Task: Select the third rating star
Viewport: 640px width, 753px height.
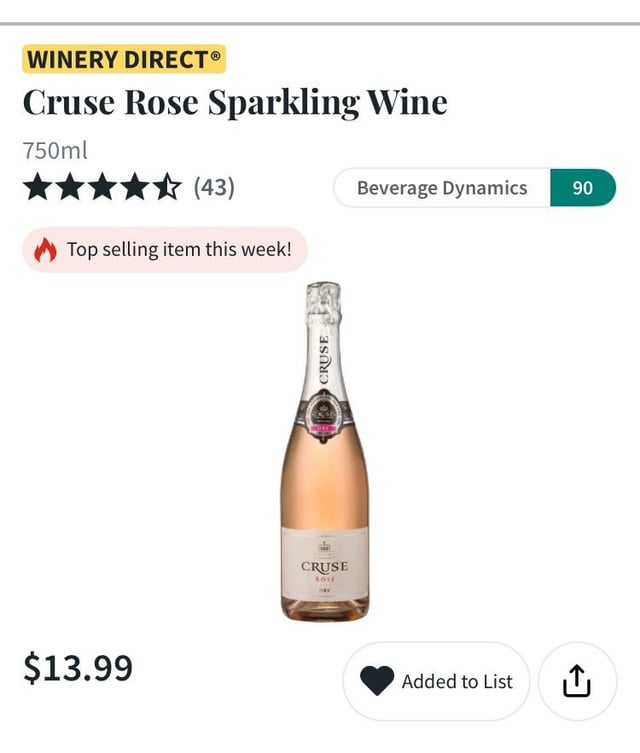Action: click(103, 187)
